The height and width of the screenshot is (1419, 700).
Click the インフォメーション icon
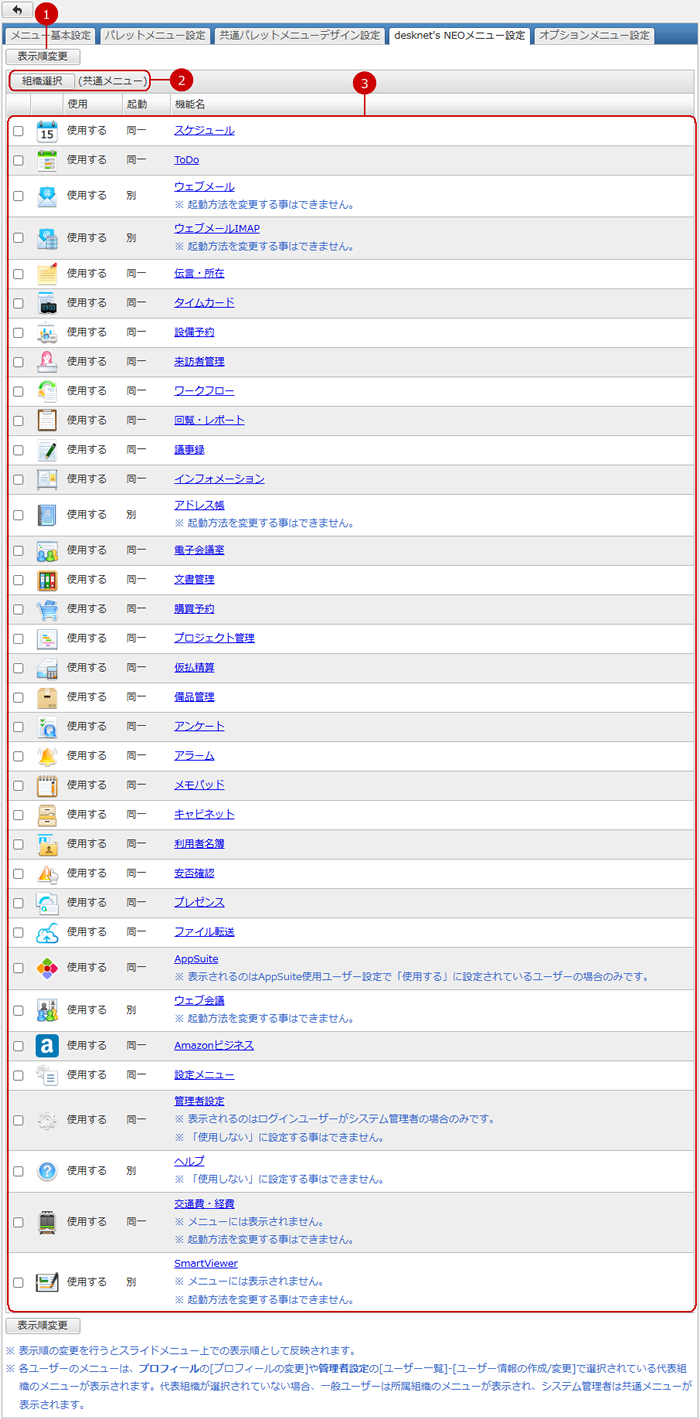tap(46, 479)
